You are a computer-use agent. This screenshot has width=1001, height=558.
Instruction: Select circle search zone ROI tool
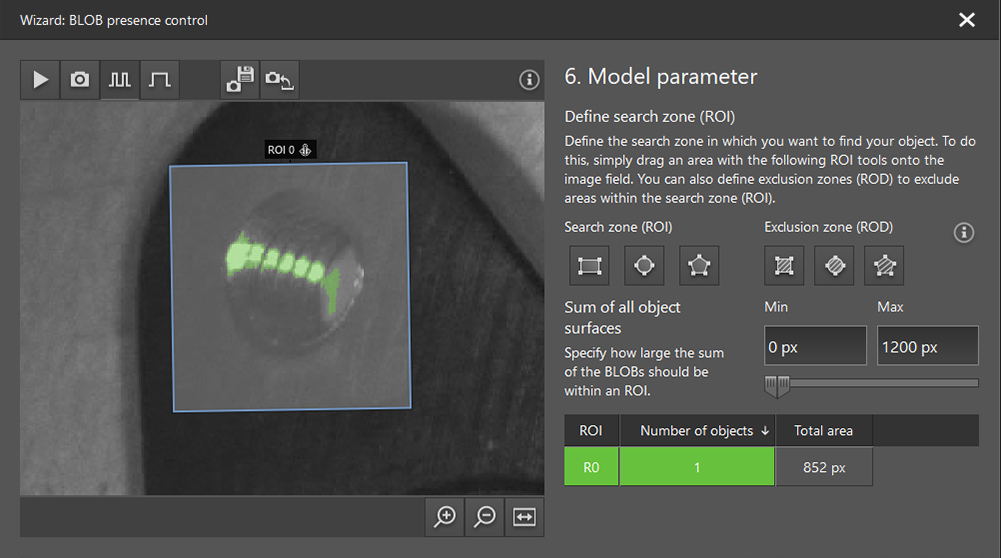pos(644,266)
